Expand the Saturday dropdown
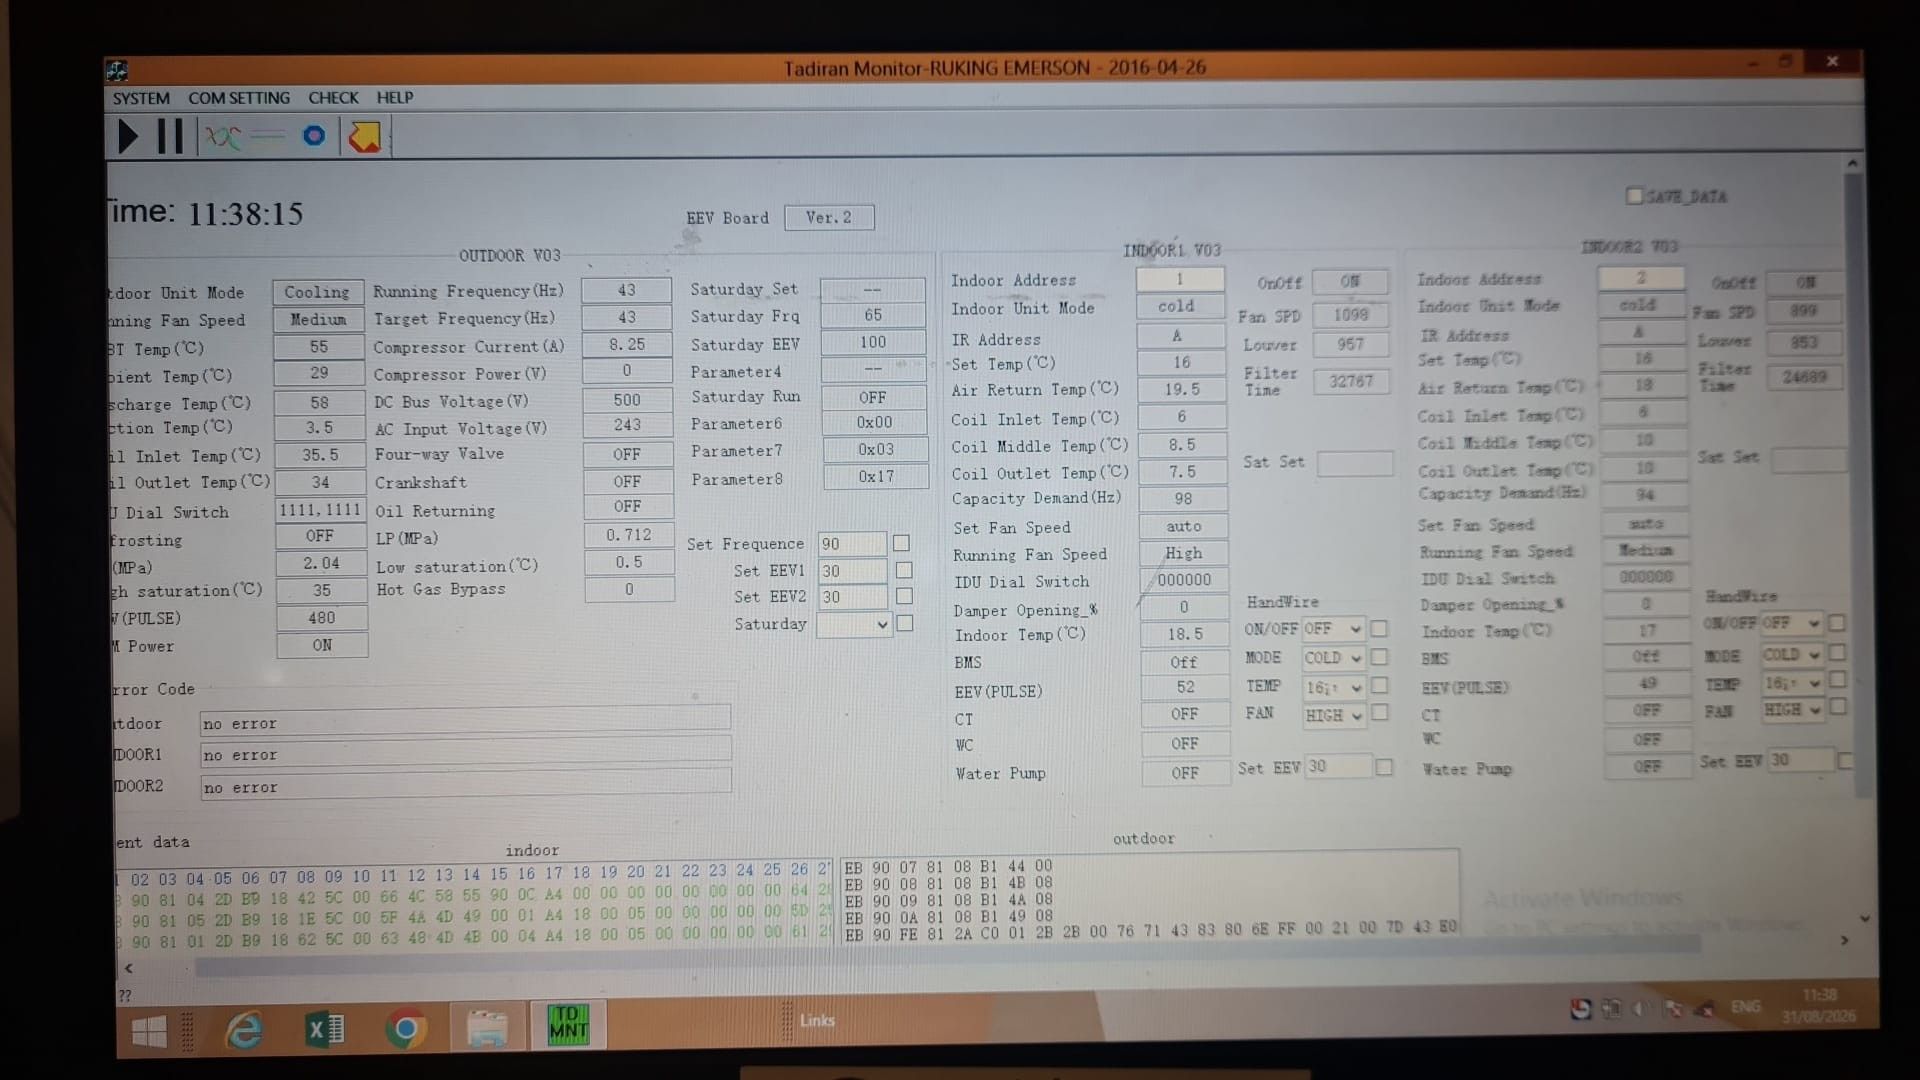Viewport: 1920px width, 1080px height. pos(854,624)
